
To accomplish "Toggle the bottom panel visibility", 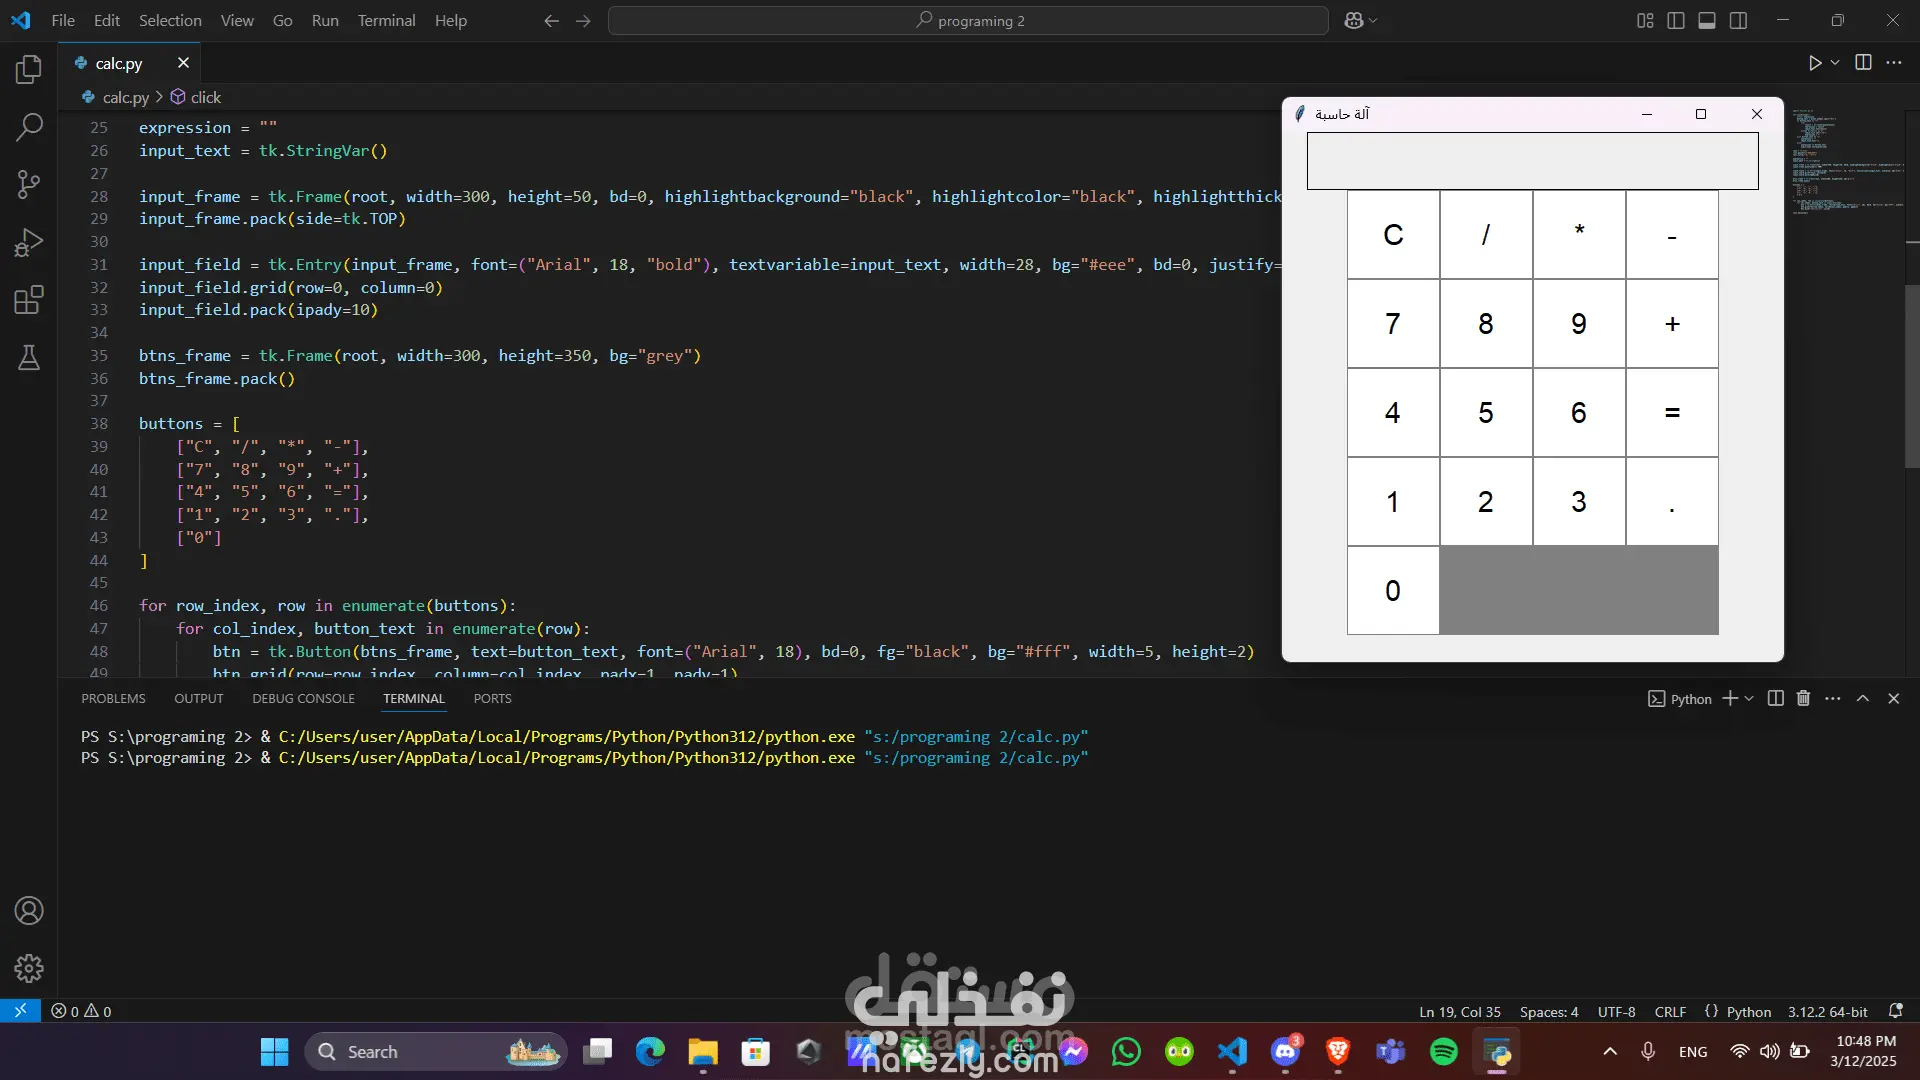I will click(1707, 20).
